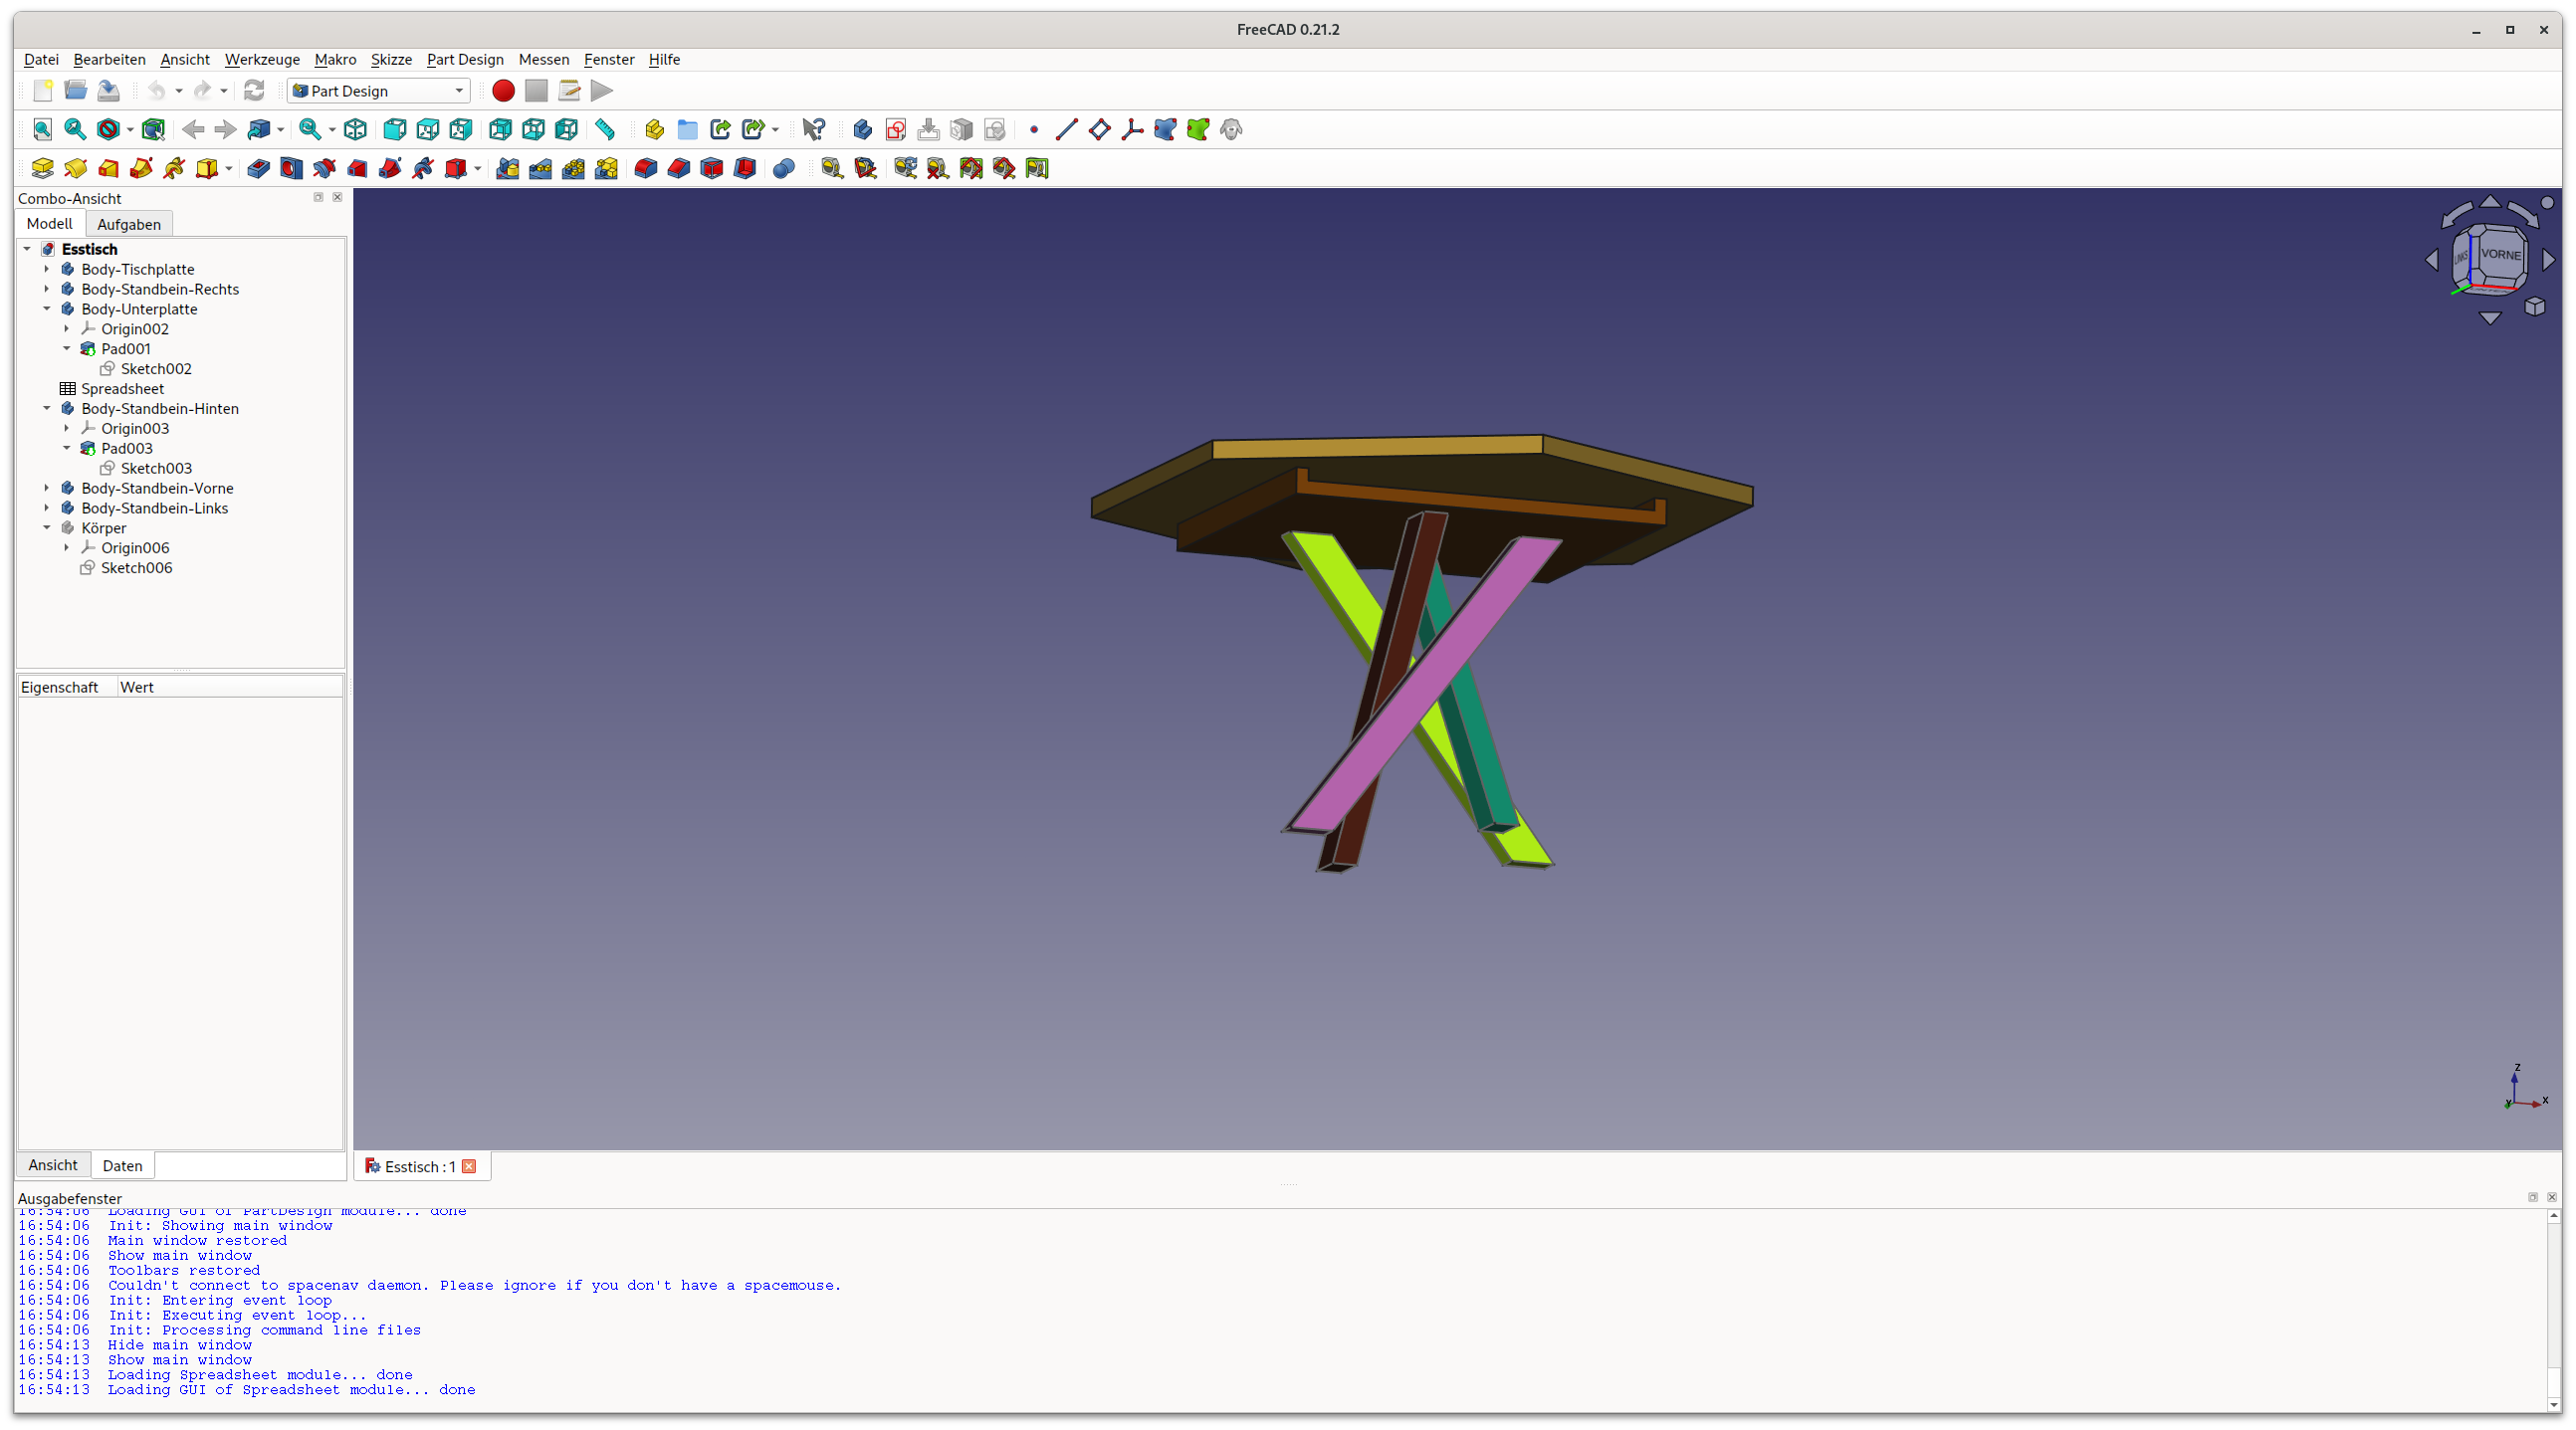Click the Measure distance ruler icon
The height and width of the screenshot is (1430, 2576).
605,129
